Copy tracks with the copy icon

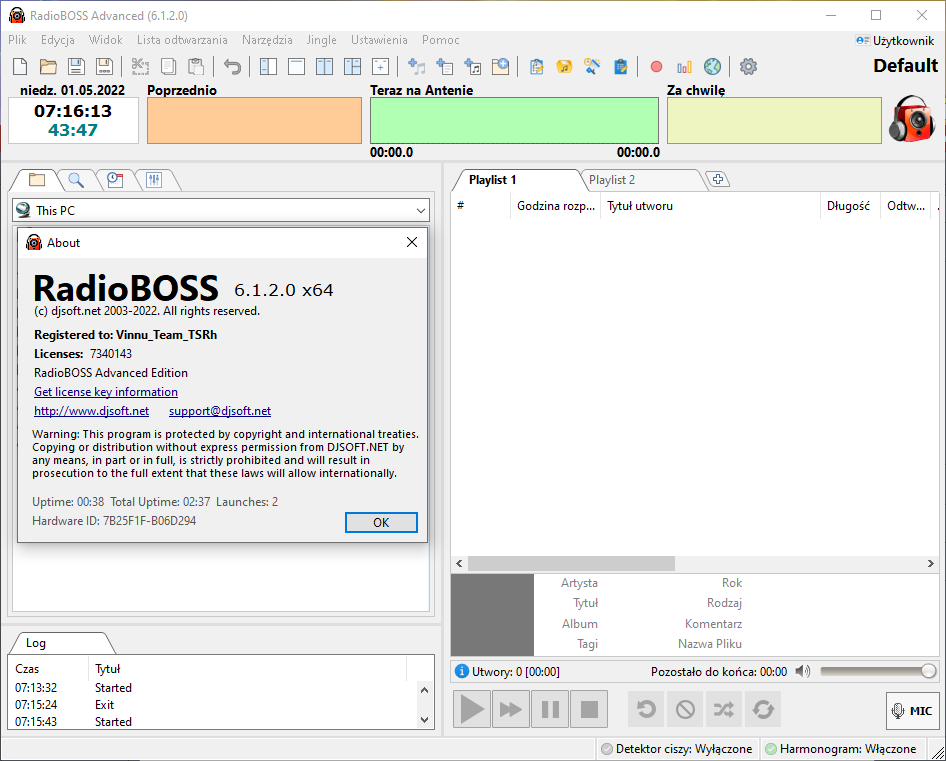(x=168, y=66)
